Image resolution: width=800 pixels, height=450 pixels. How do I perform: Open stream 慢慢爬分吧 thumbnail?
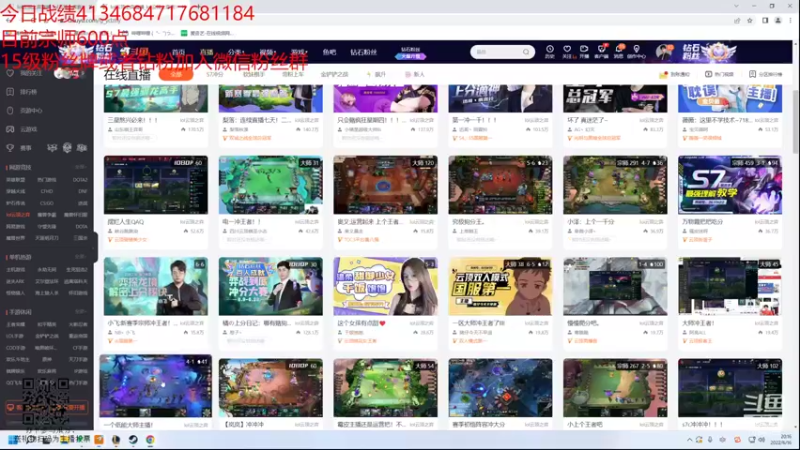(615, 286)
